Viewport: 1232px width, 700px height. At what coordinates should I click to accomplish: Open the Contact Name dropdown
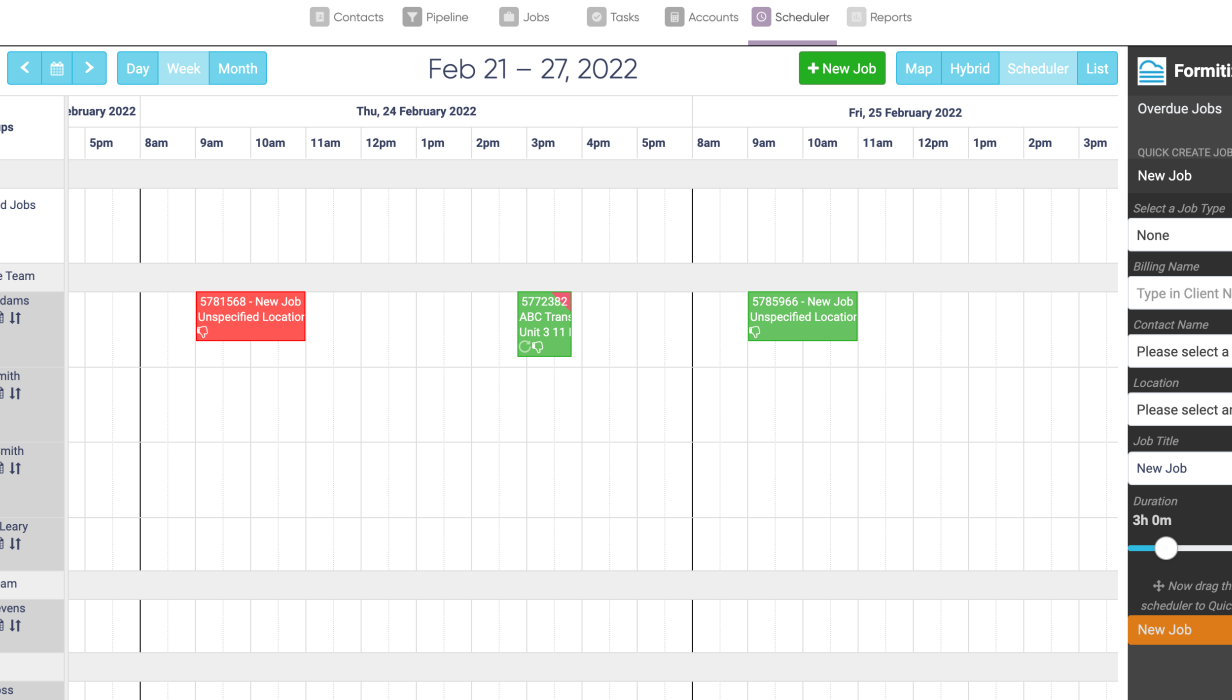click(1180, 351)
